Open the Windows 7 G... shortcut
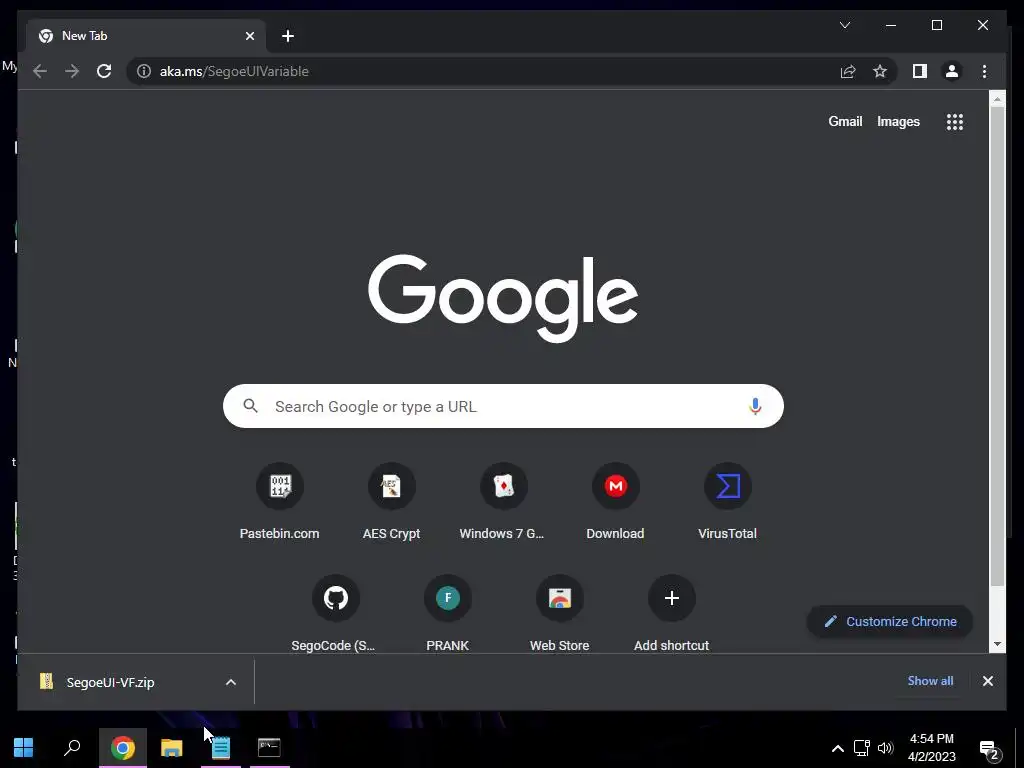Viewport: 1024px width, 768px height. [x=503, y=502]
